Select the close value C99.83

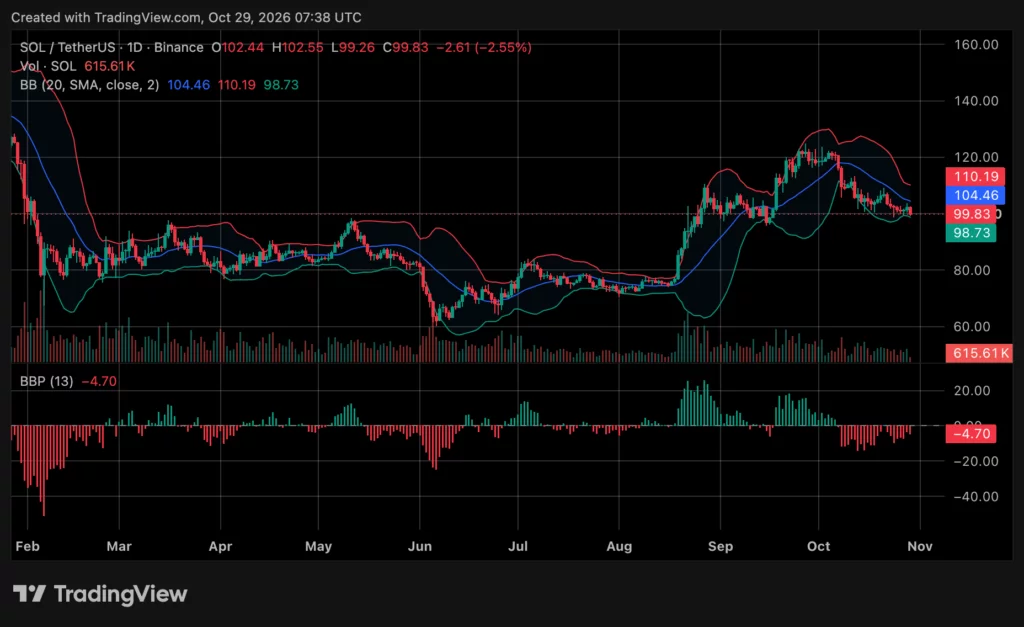click(406, 48)
